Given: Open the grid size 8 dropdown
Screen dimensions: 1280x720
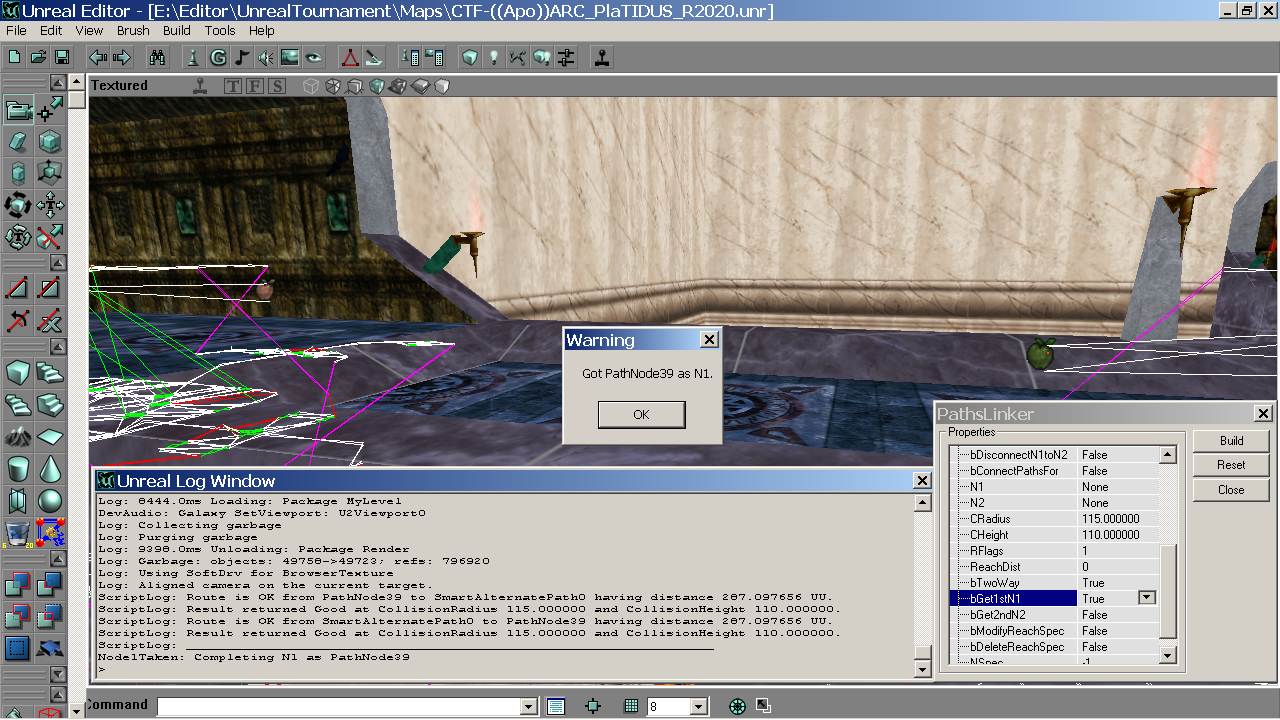Looking at the screenshot, I should [698, 707].
